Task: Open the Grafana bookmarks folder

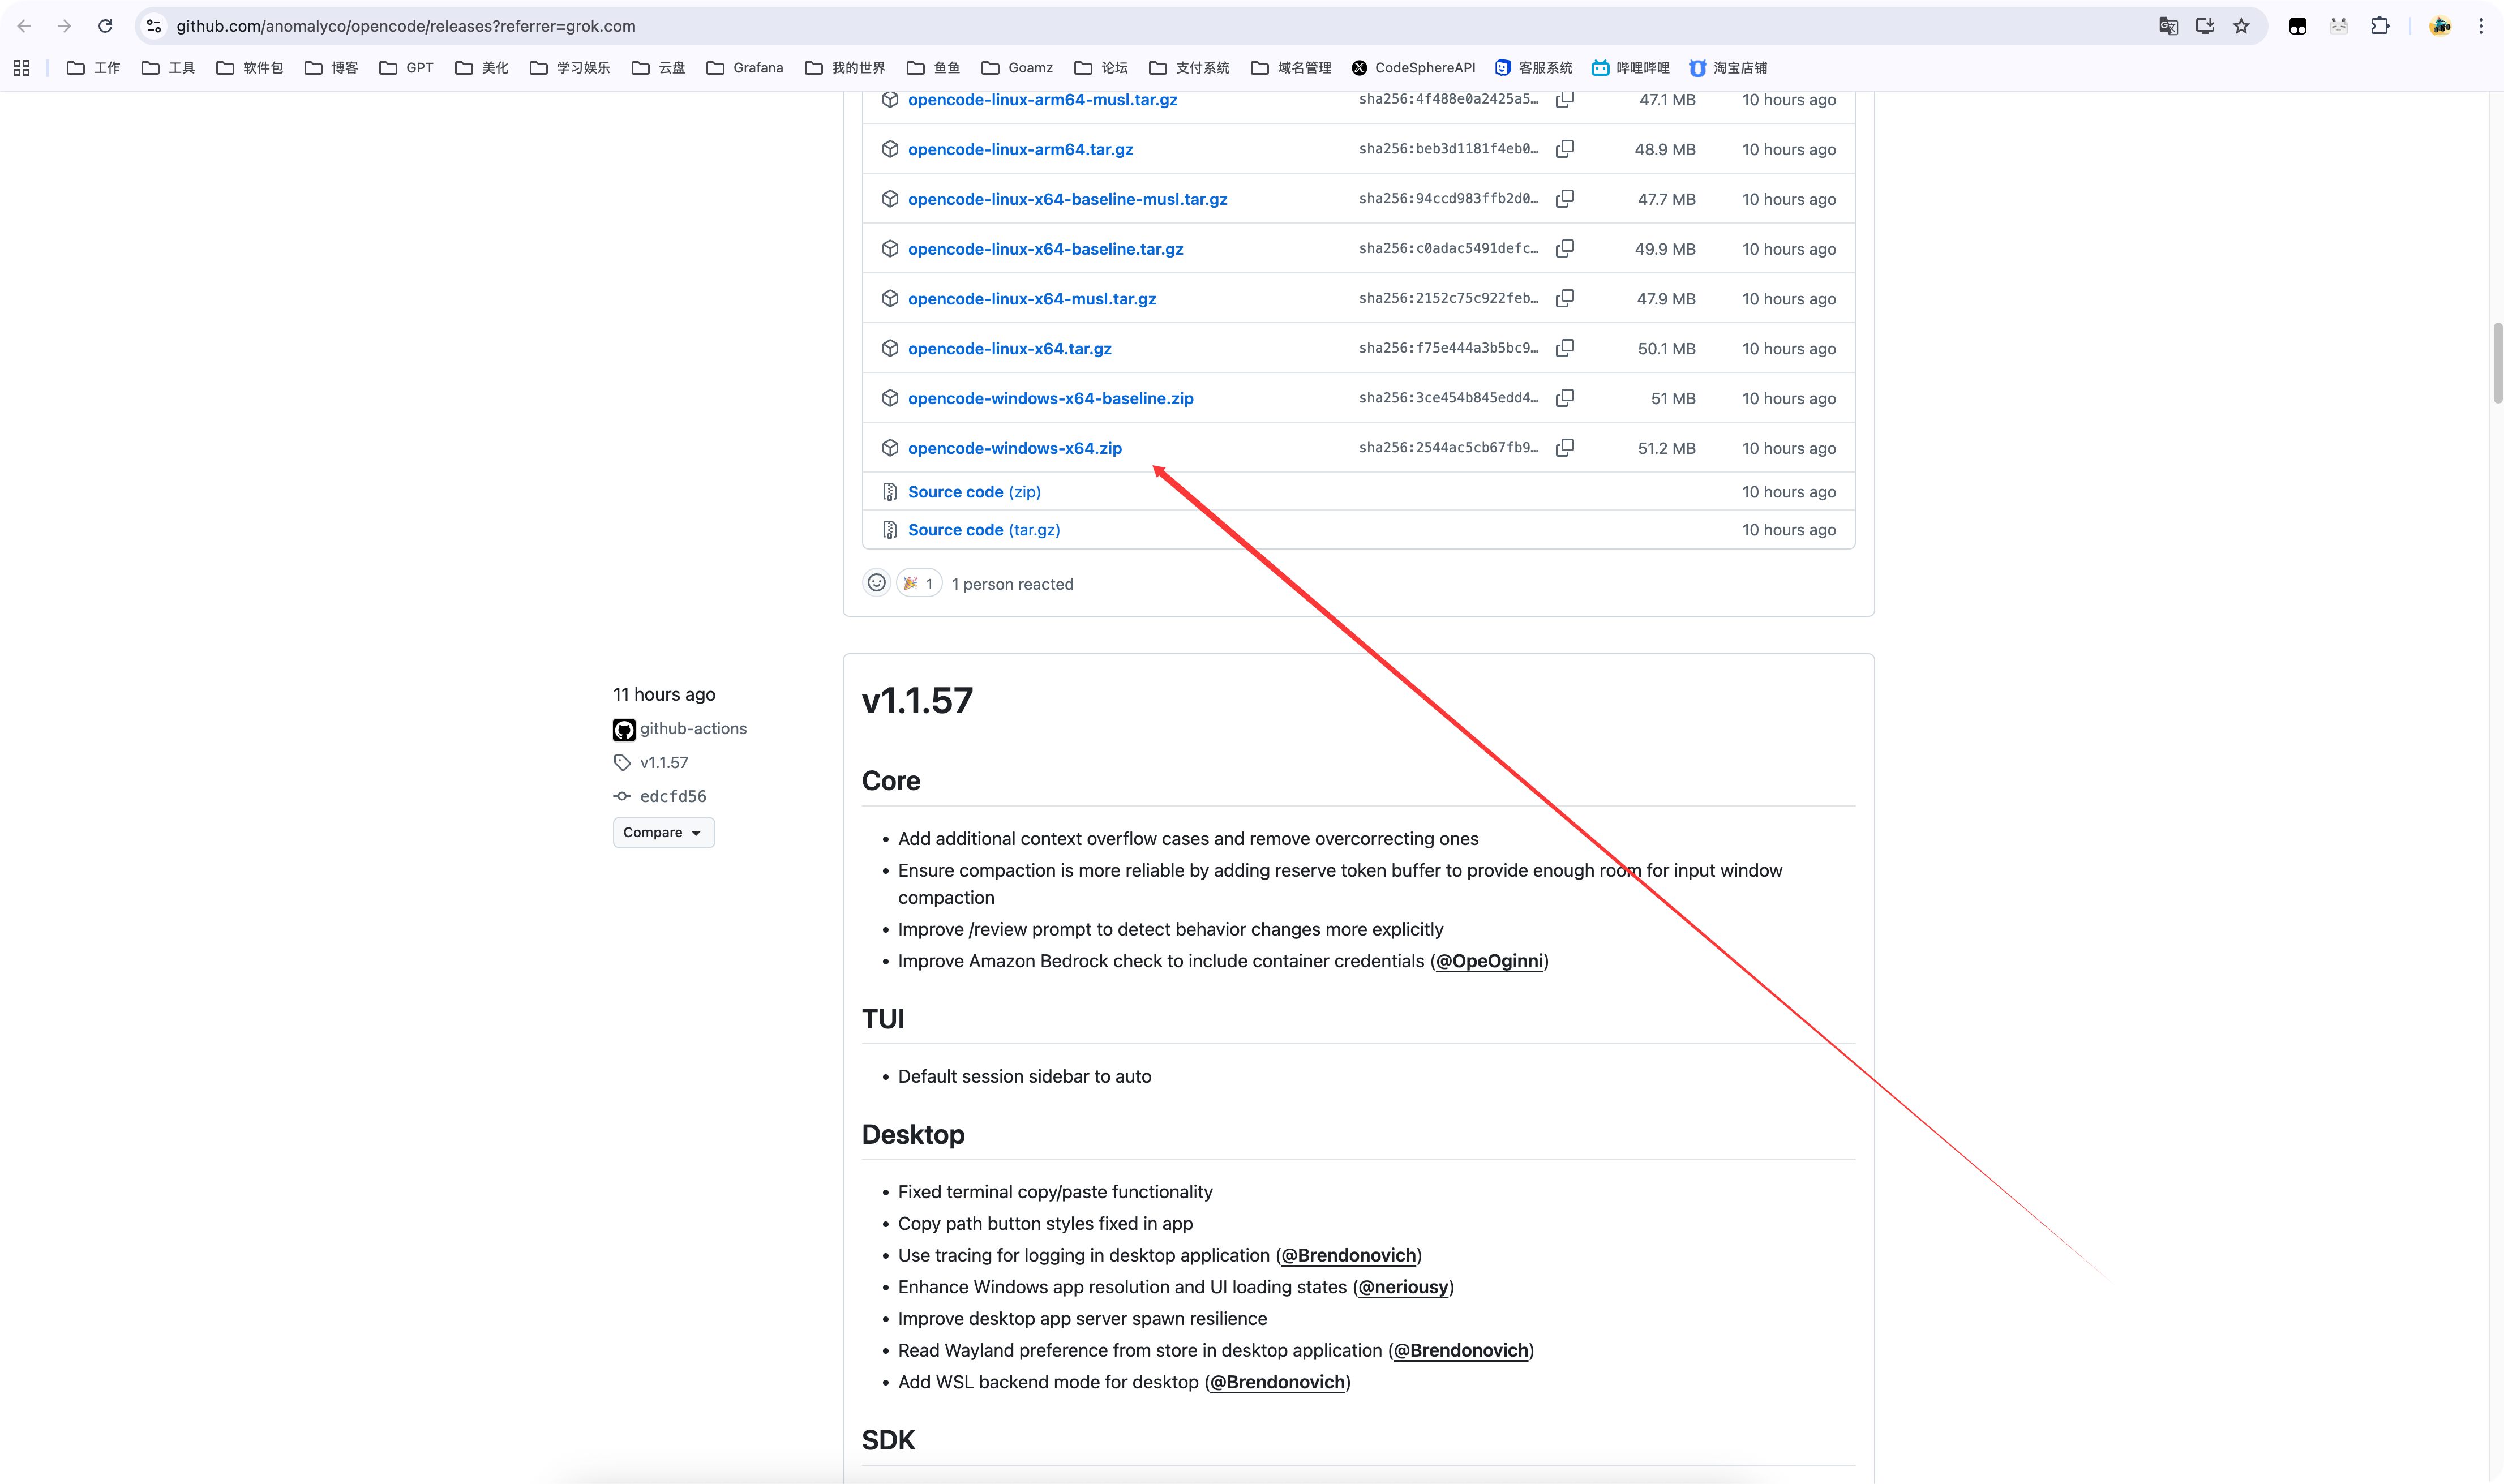Action: click(745, 68)
